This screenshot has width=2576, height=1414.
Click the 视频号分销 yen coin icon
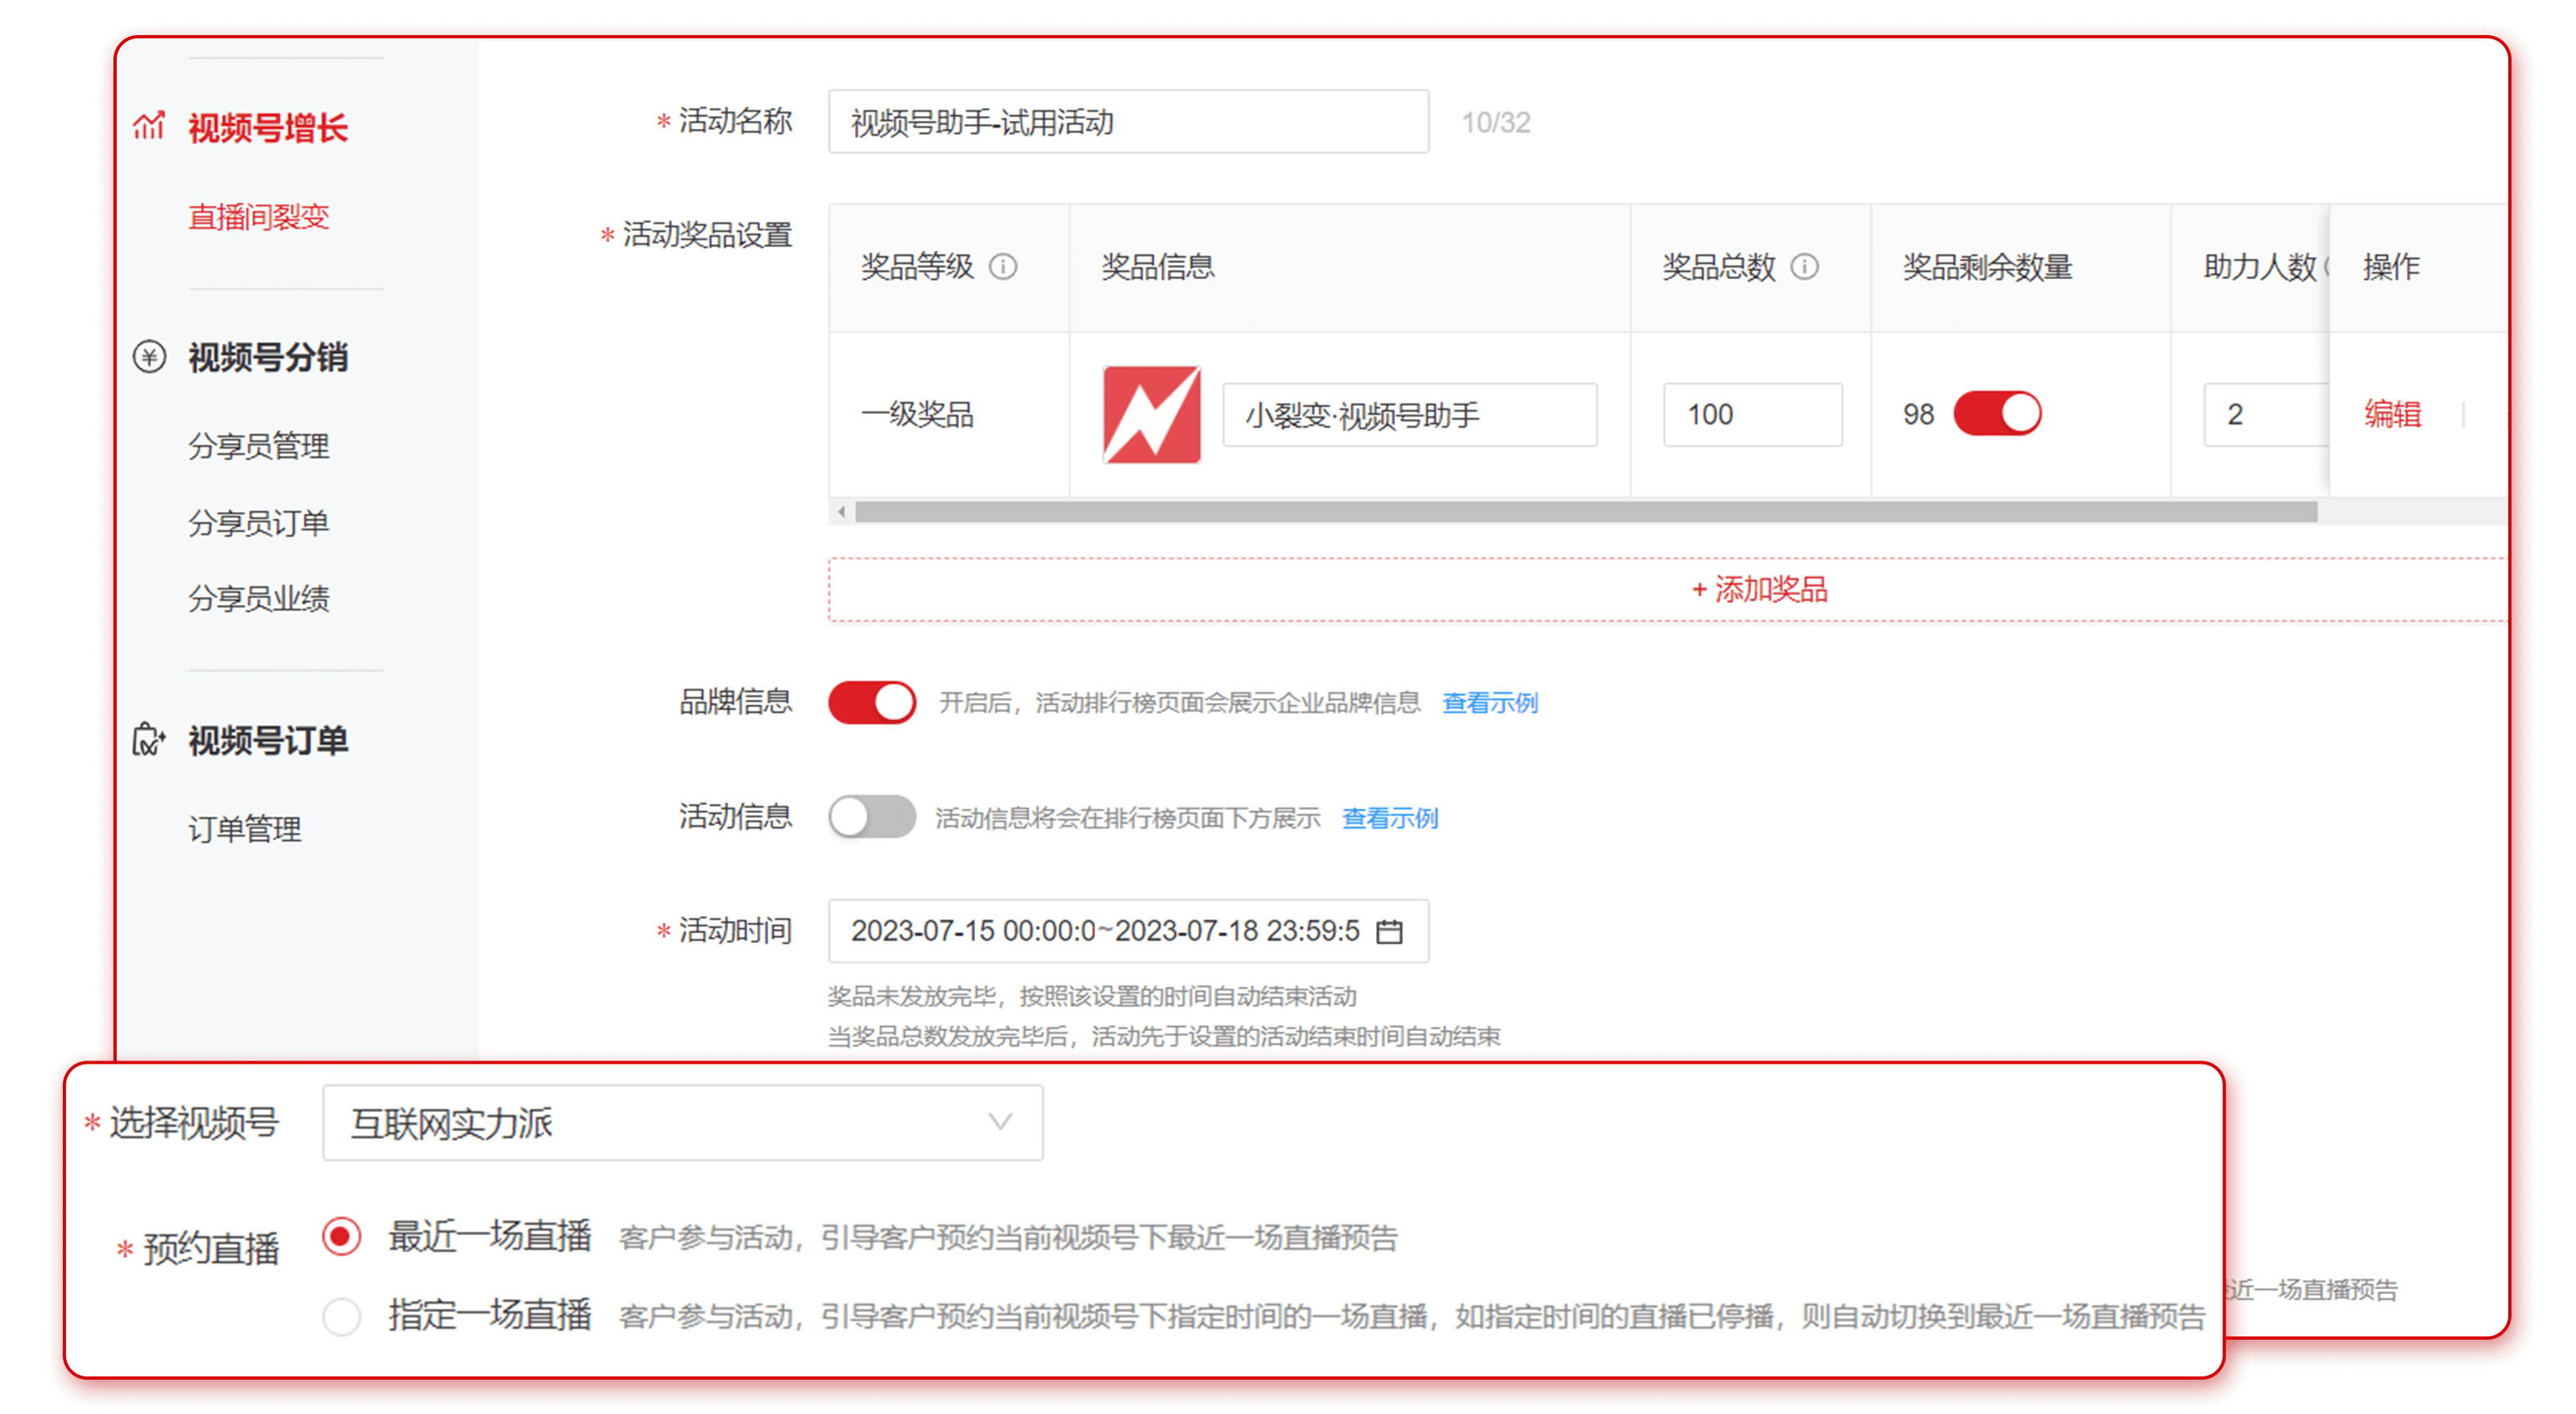[149, 357]
